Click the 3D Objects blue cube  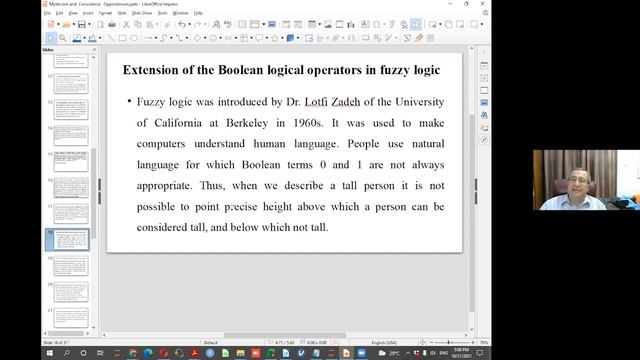pyautogui.click(x=290, y=38)
